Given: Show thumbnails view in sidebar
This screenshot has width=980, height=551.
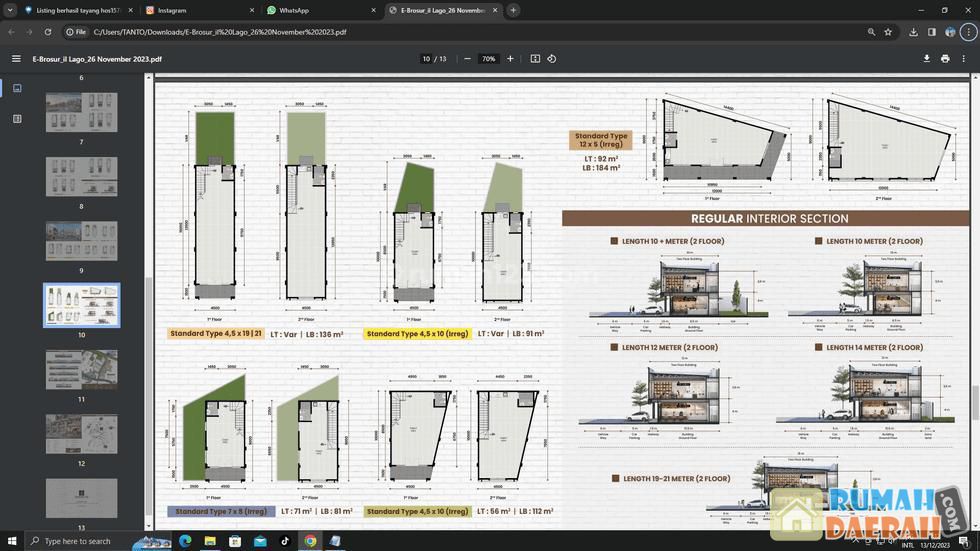Looking at the screenshot, I should point(17,88).
